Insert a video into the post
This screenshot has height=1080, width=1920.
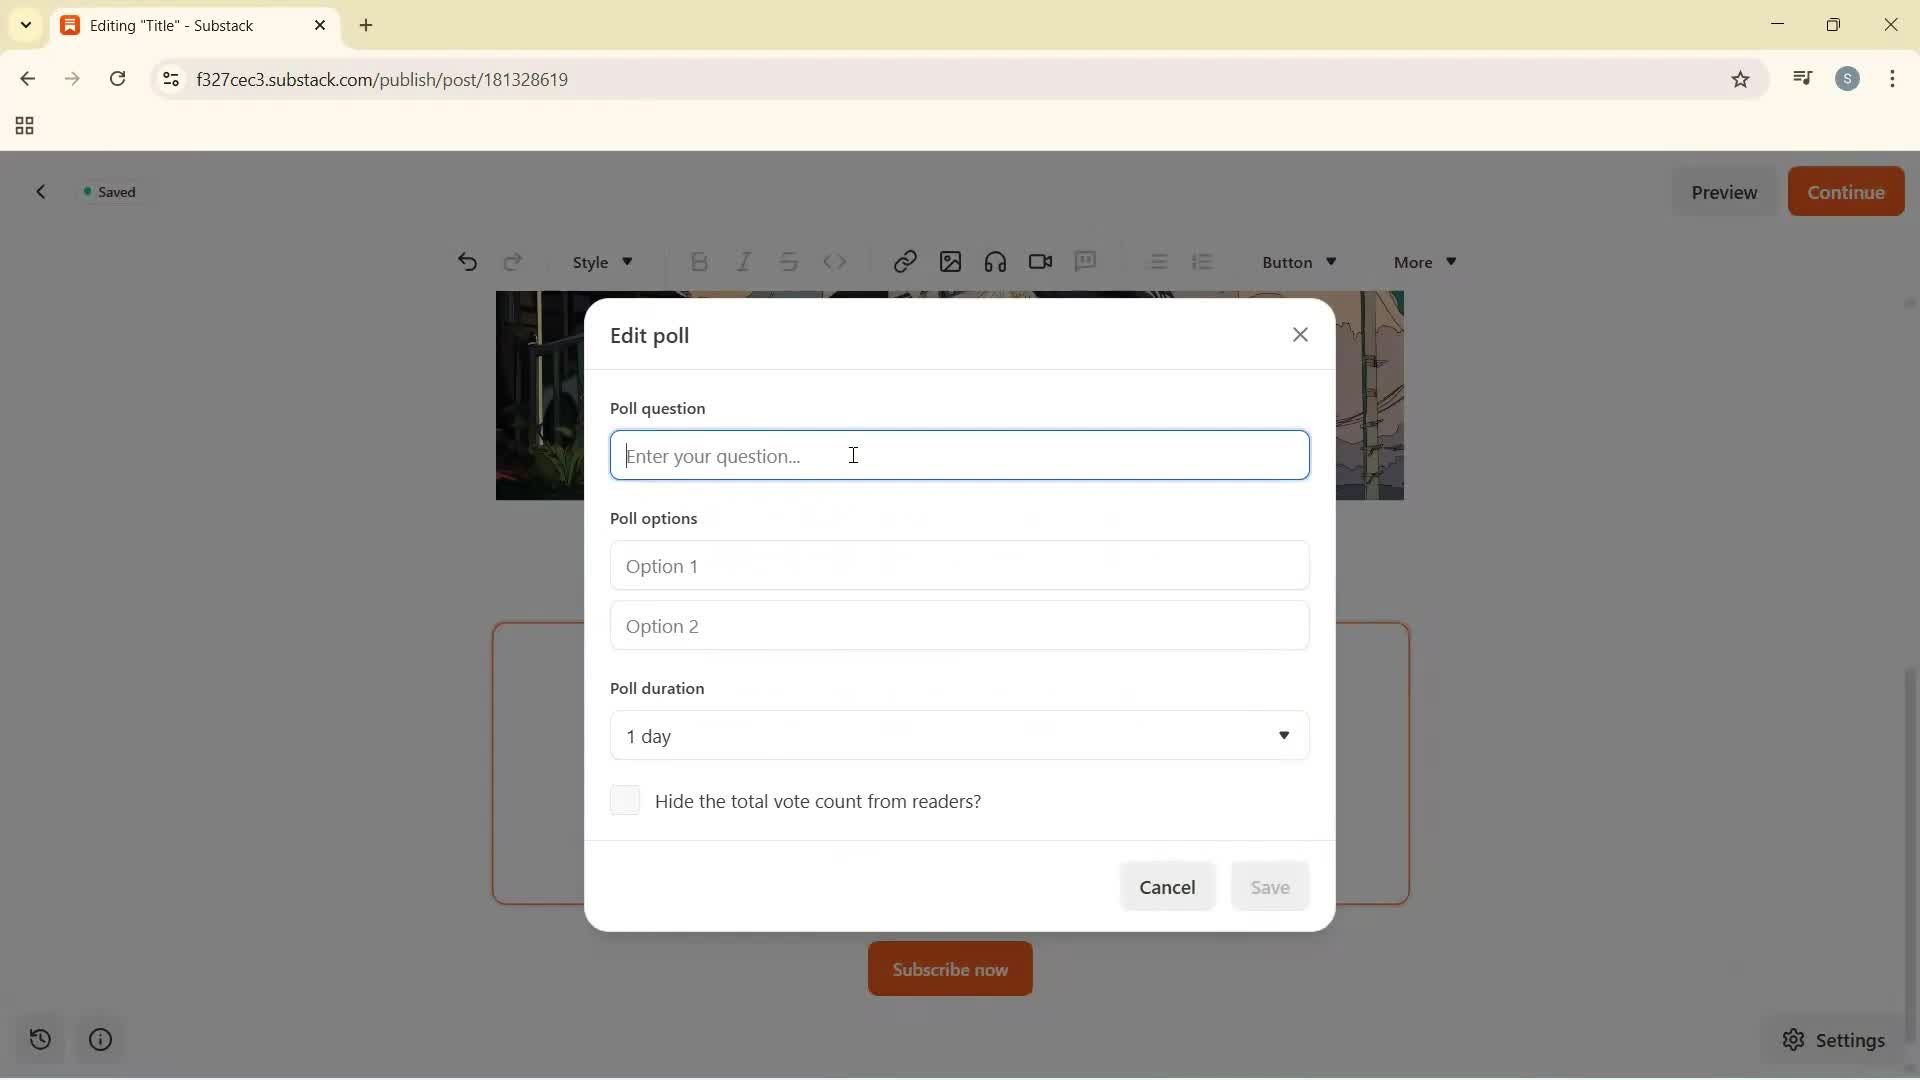point(1040,261)
